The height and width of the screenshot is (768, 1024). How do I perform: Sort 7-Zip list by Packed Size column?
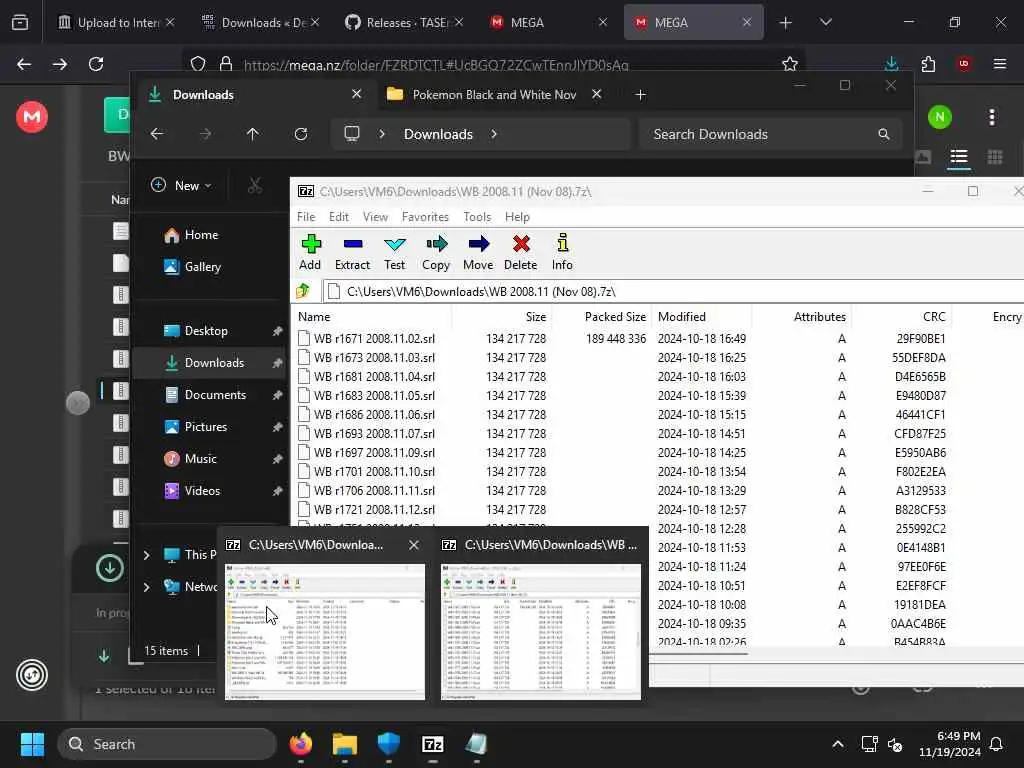[x=601, y=317]
